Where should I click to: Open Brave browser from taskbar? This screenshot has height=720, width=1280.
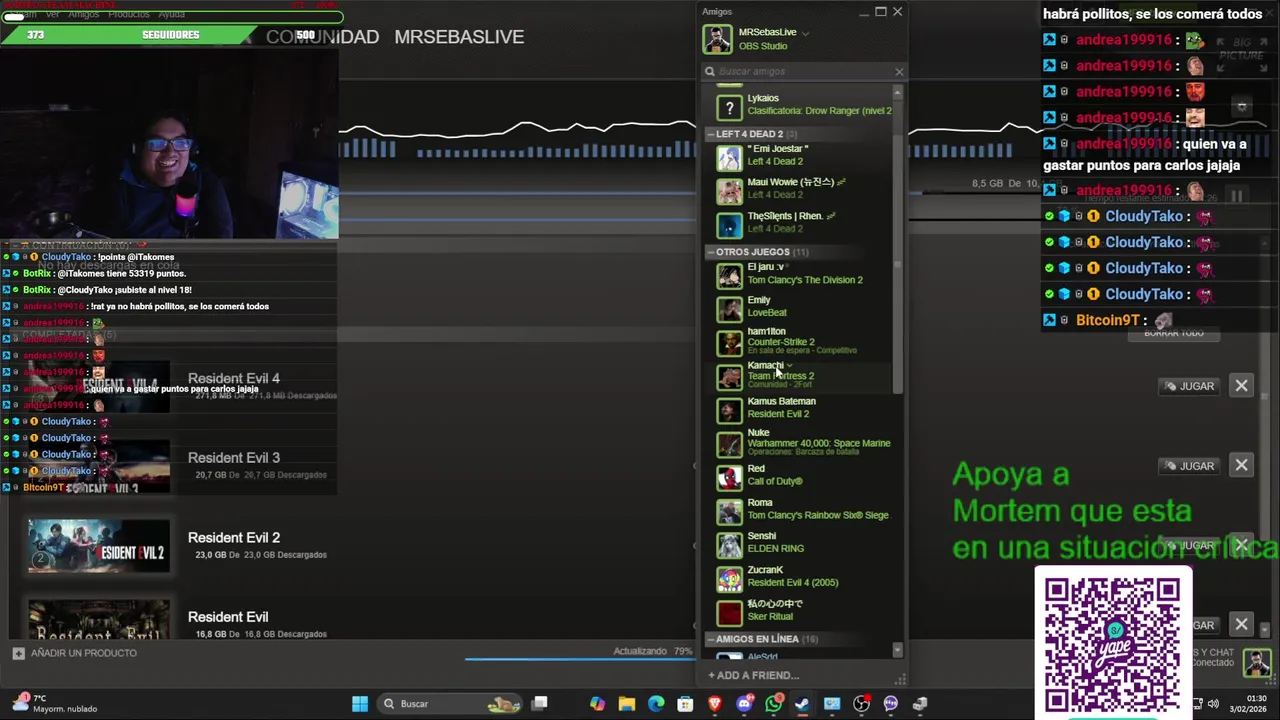pos(715,704)
